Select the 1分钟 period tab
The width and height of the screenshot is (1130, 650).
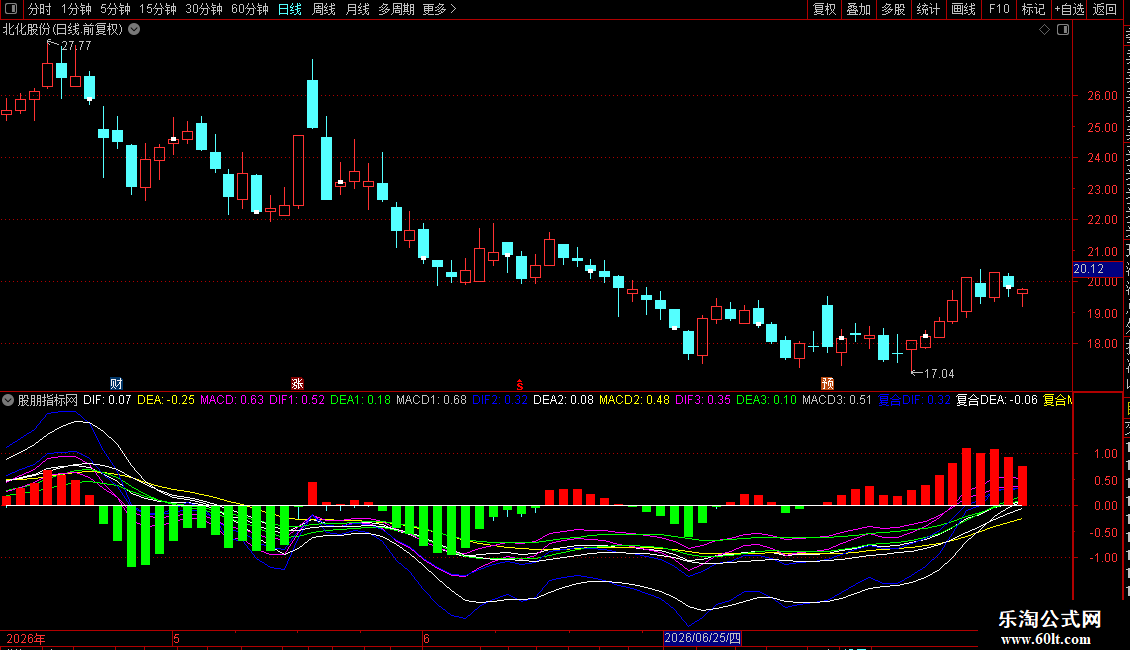coord(76,9)
